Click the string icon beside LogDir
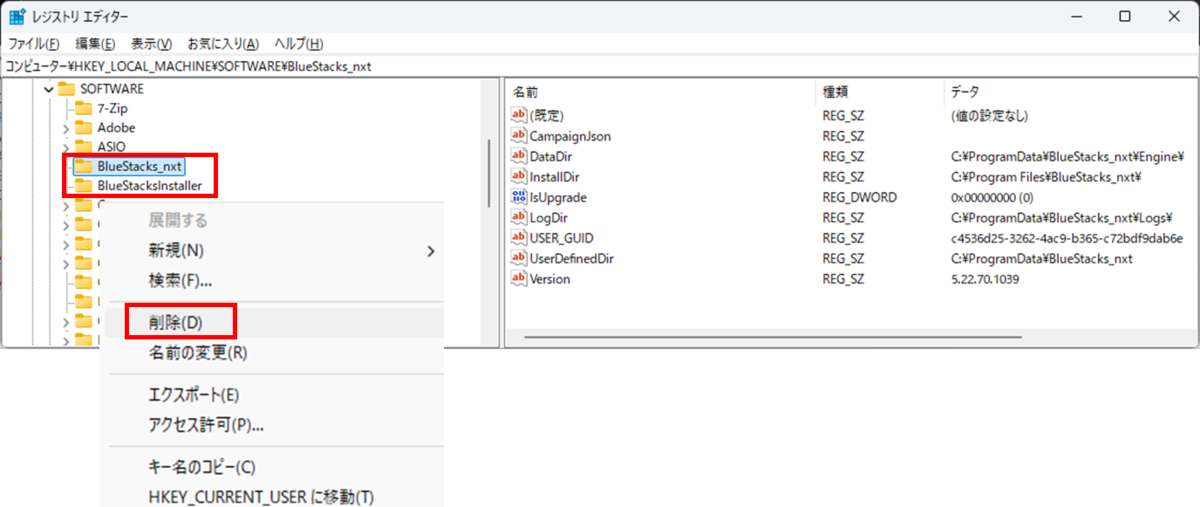The height and width of the screenshot is (507, 1200). (519, 218)
